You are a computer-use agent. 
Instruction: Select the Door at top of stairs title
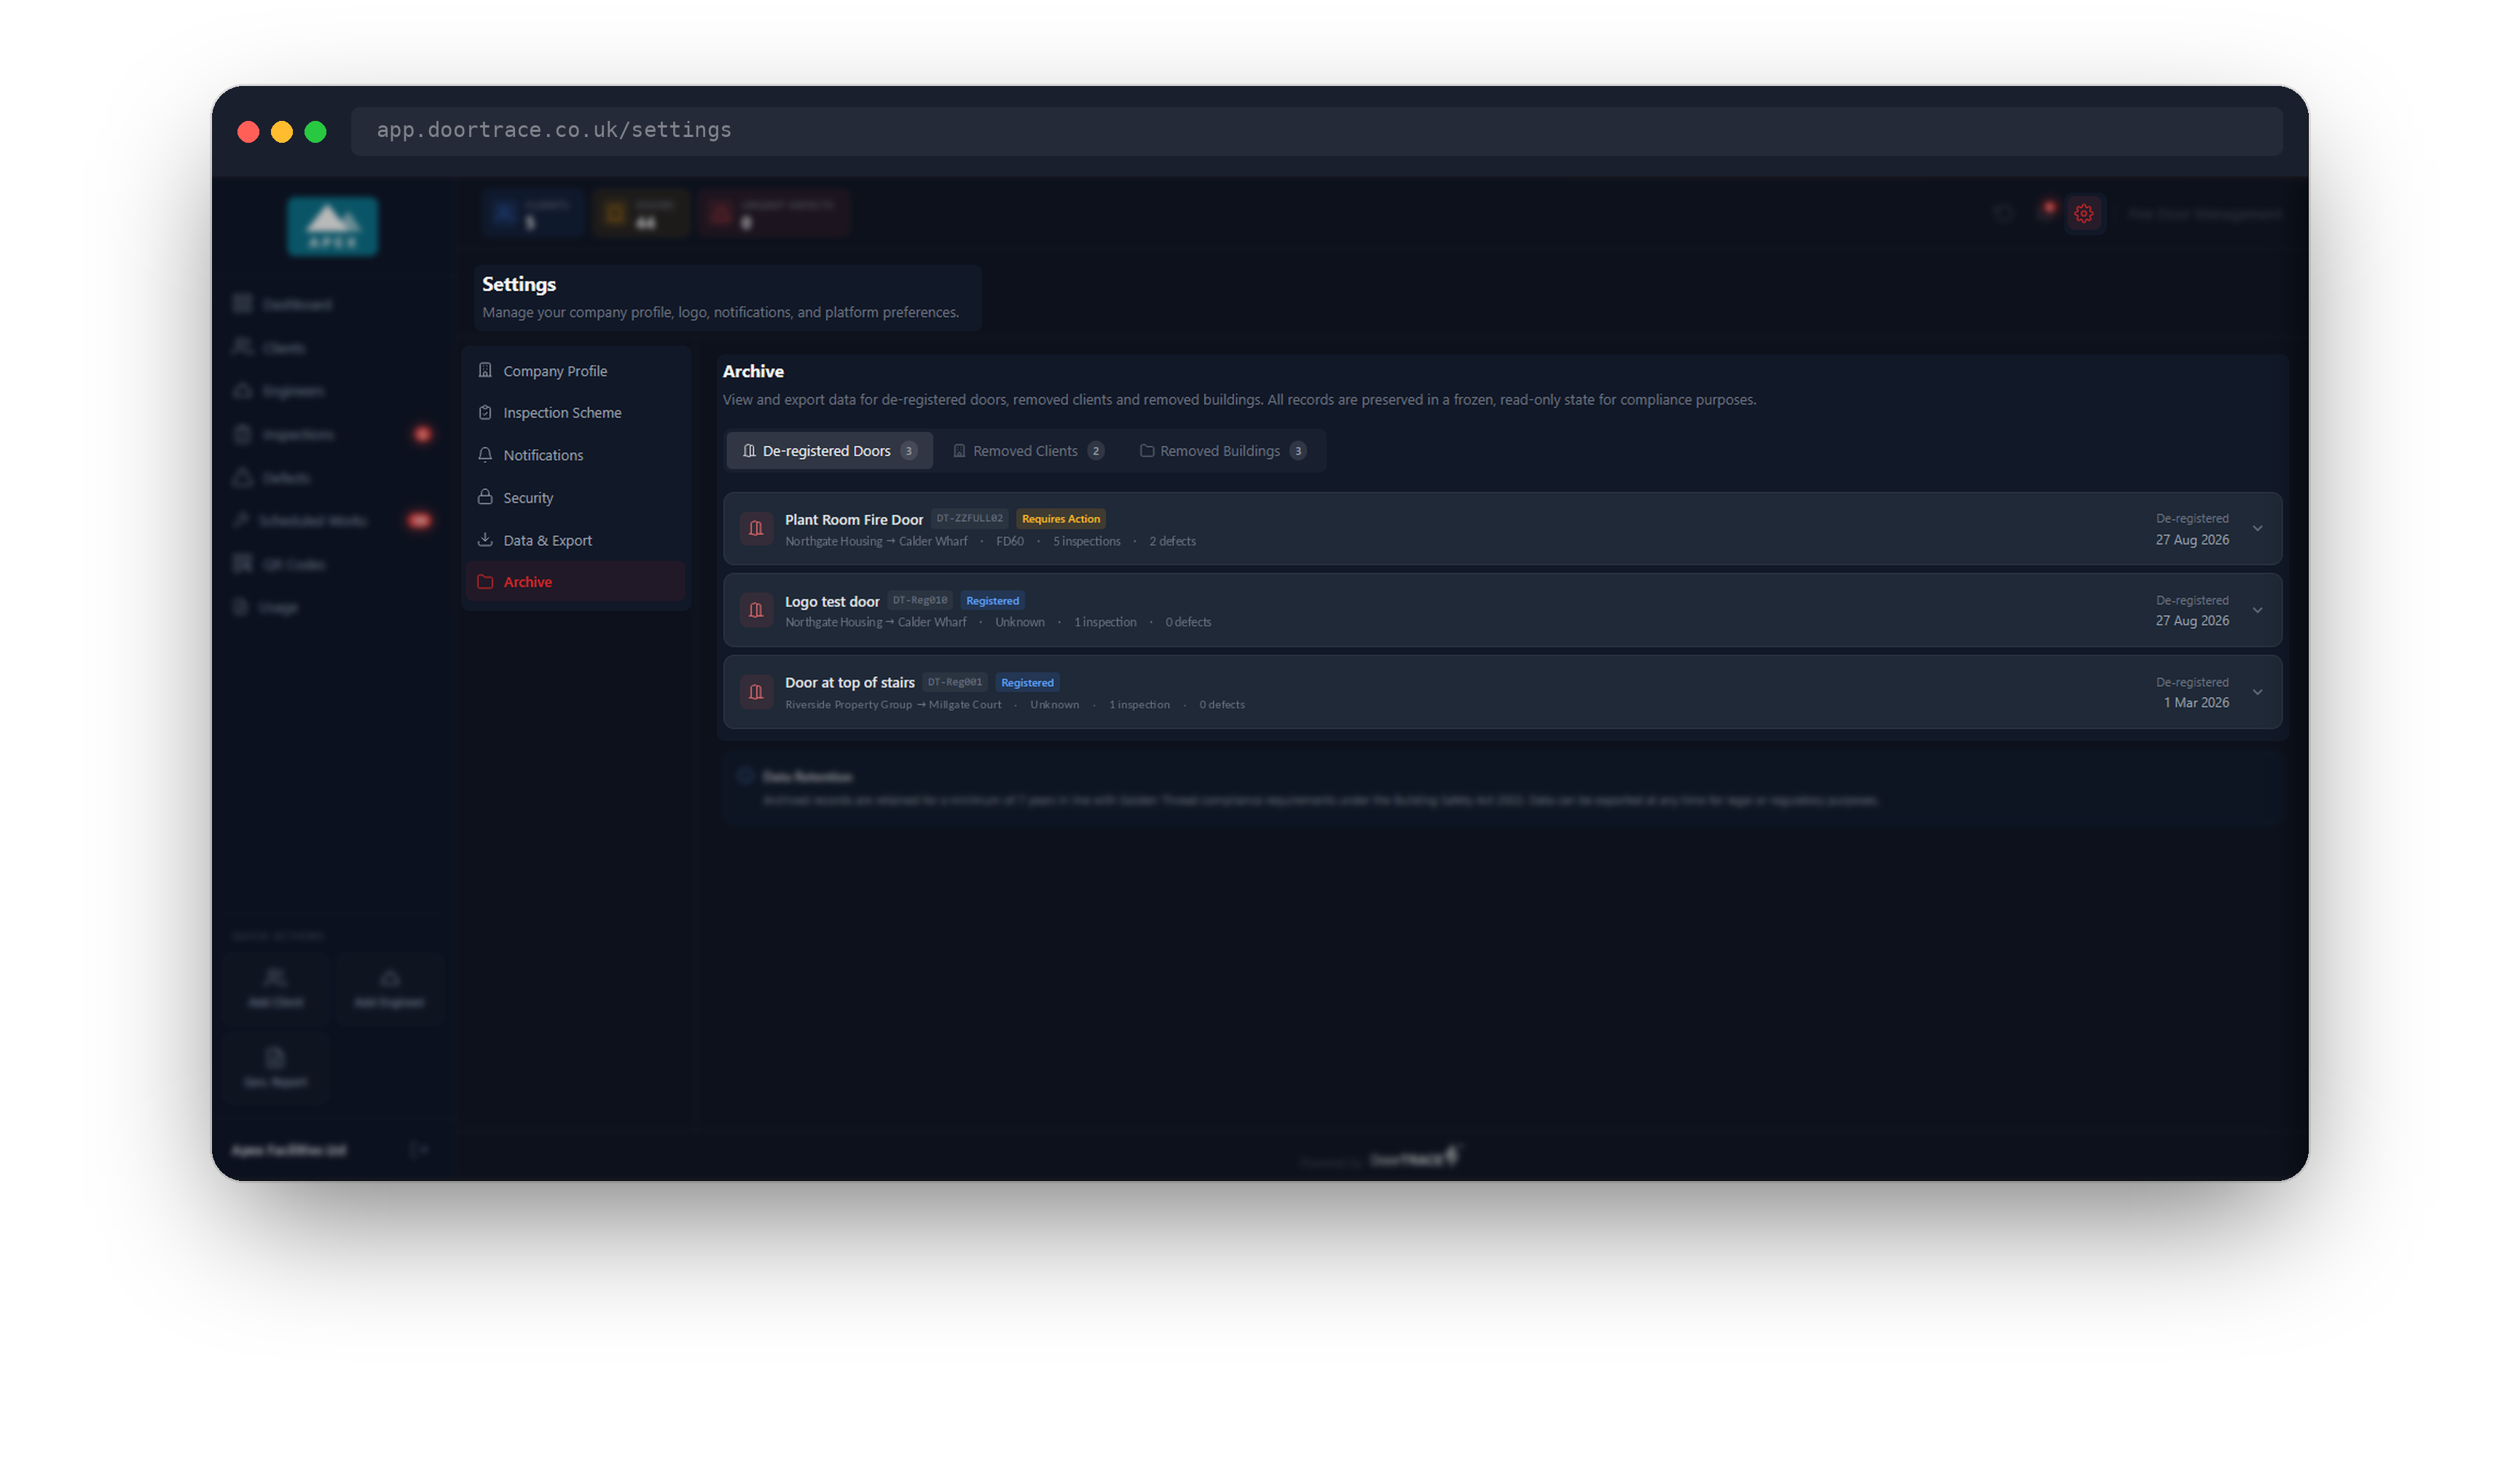click(x=850, y=683)
